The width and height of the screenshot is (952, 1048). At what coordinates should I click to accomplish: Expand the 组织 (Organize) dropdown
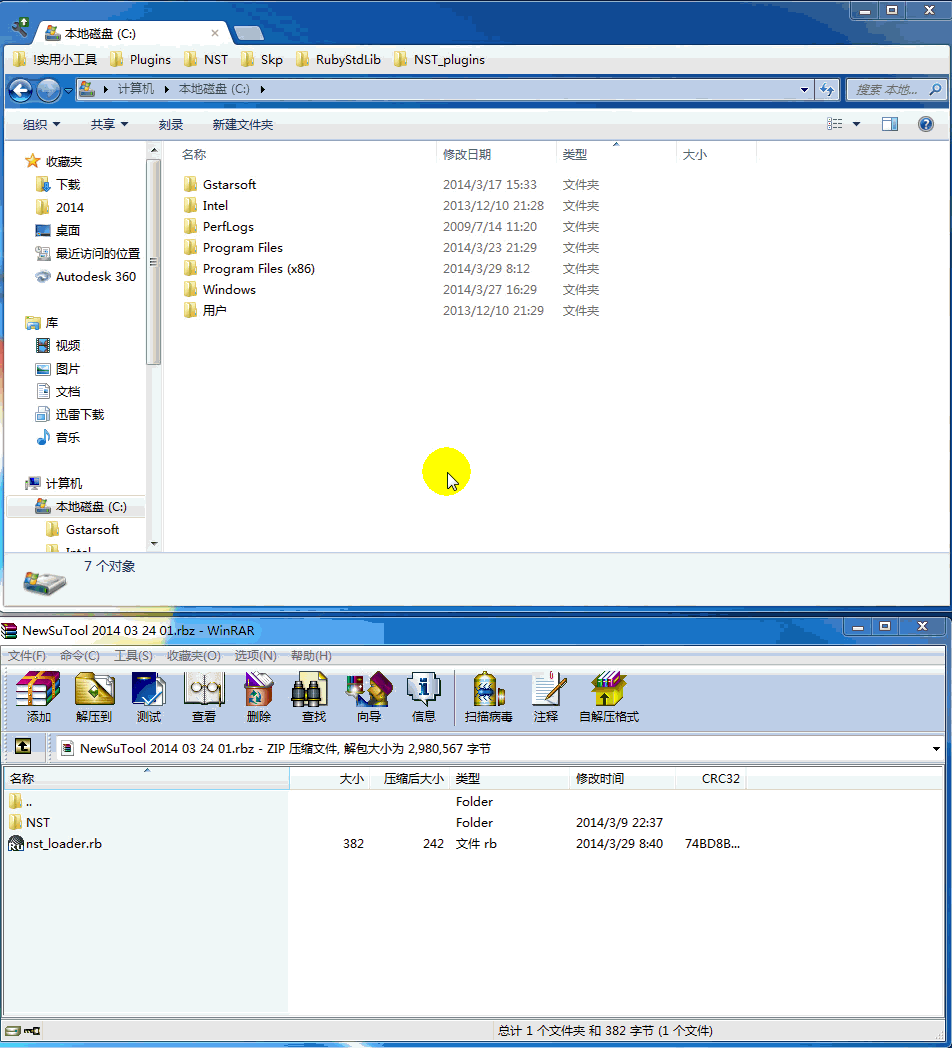[x=41, y=124]
